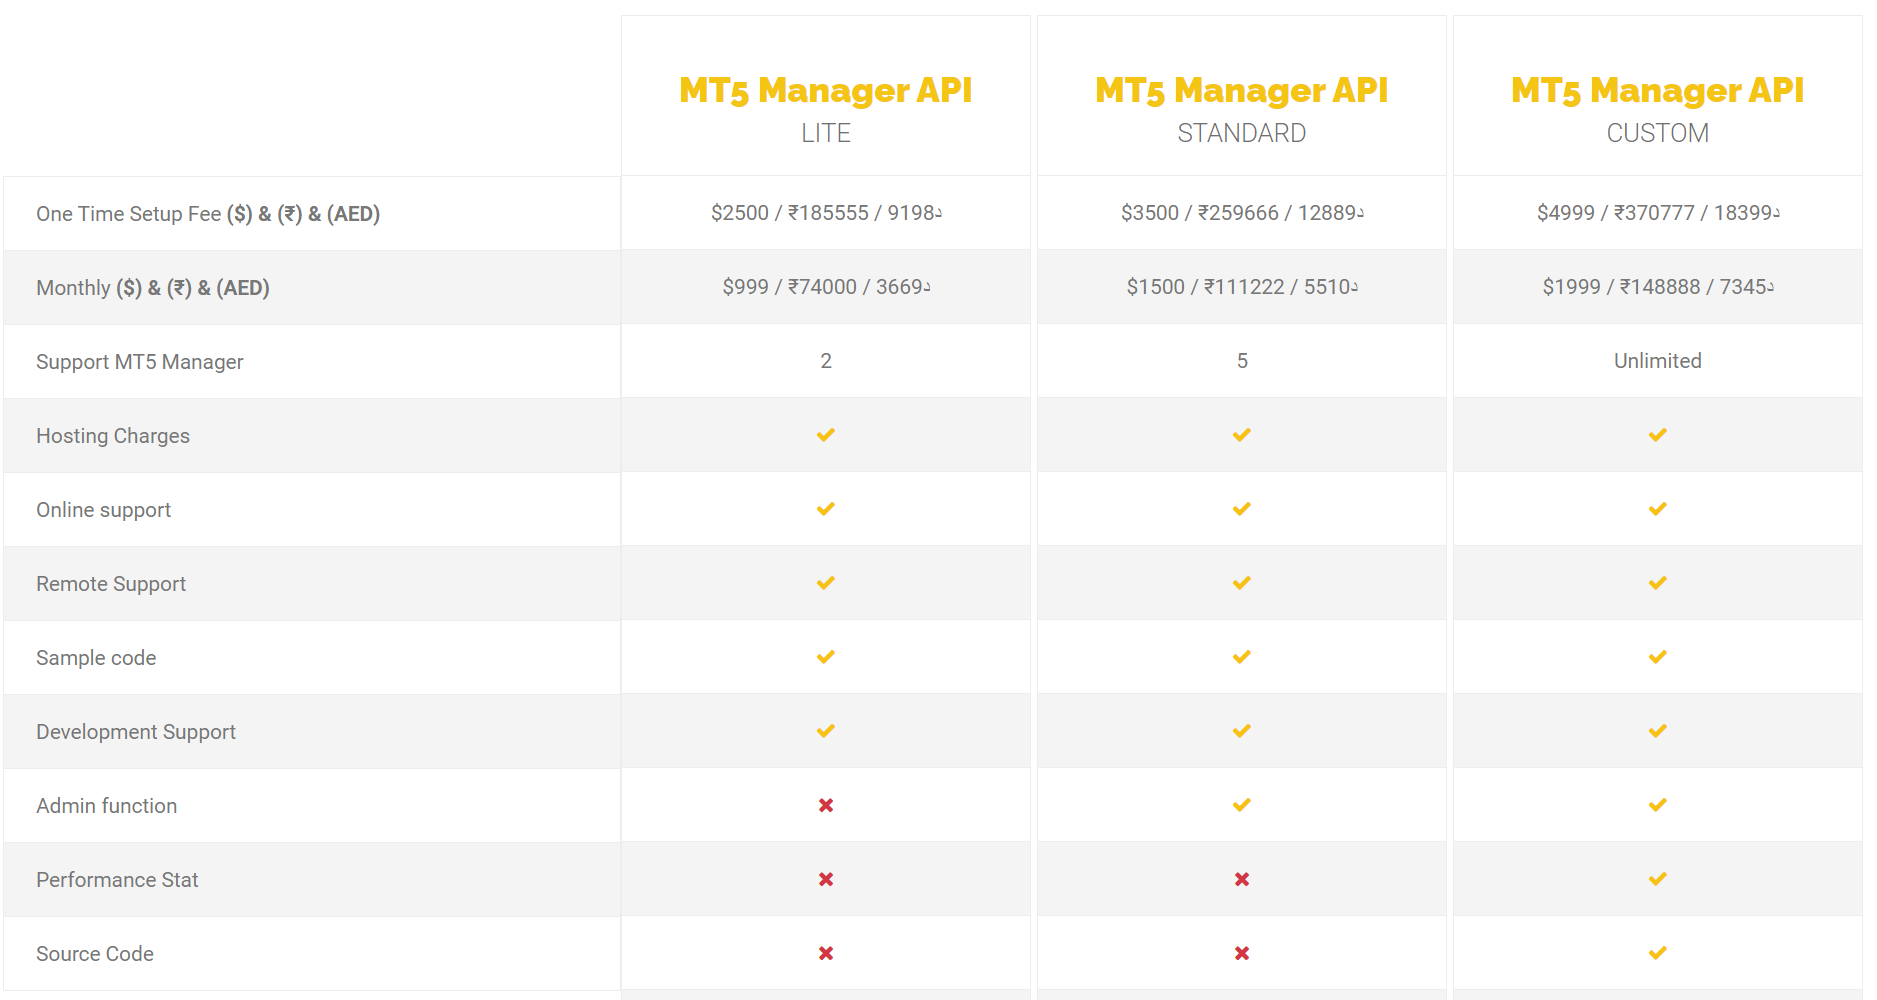Click Performance Stat red cross in Standard column
1877x1000 pixels.
pos(1242,879)
